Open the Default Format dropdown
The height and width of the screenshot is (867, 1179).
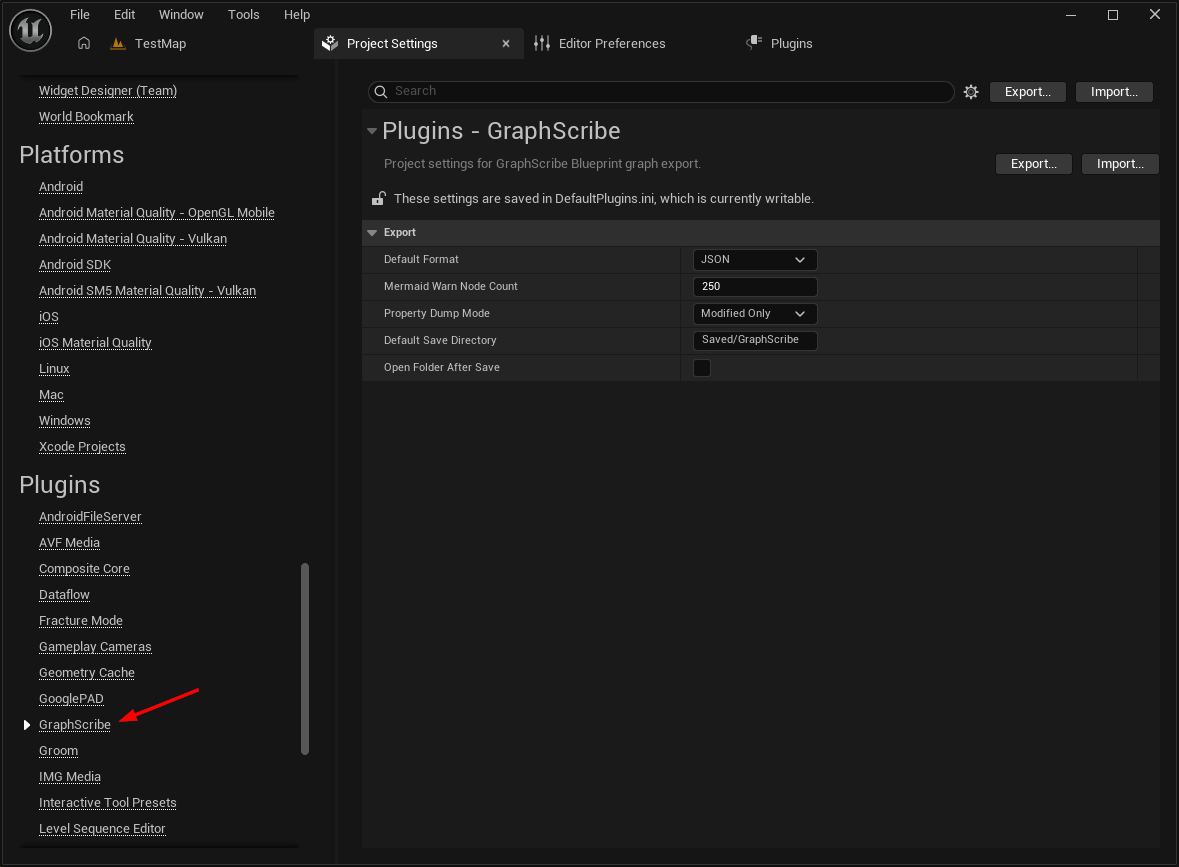[754, 259]
